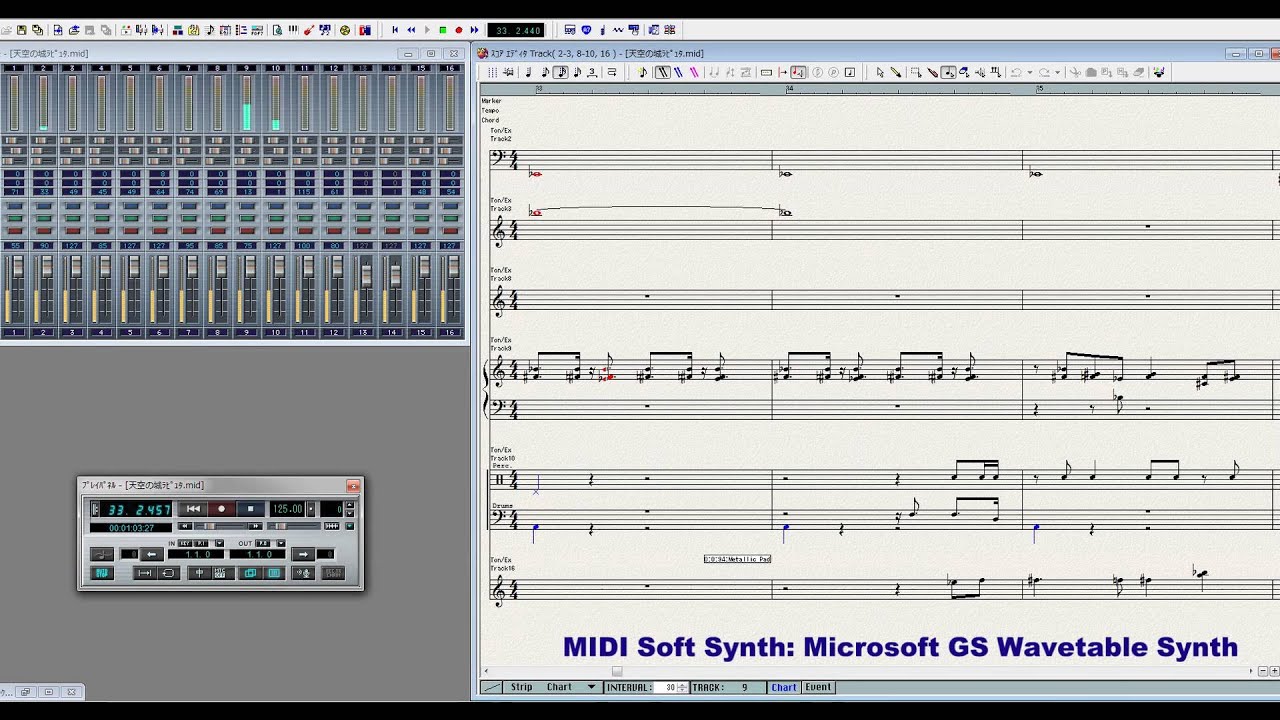Toggle the green button on mixer channel 3
Screen dimensions: 1280x720
tap(72, 218)
